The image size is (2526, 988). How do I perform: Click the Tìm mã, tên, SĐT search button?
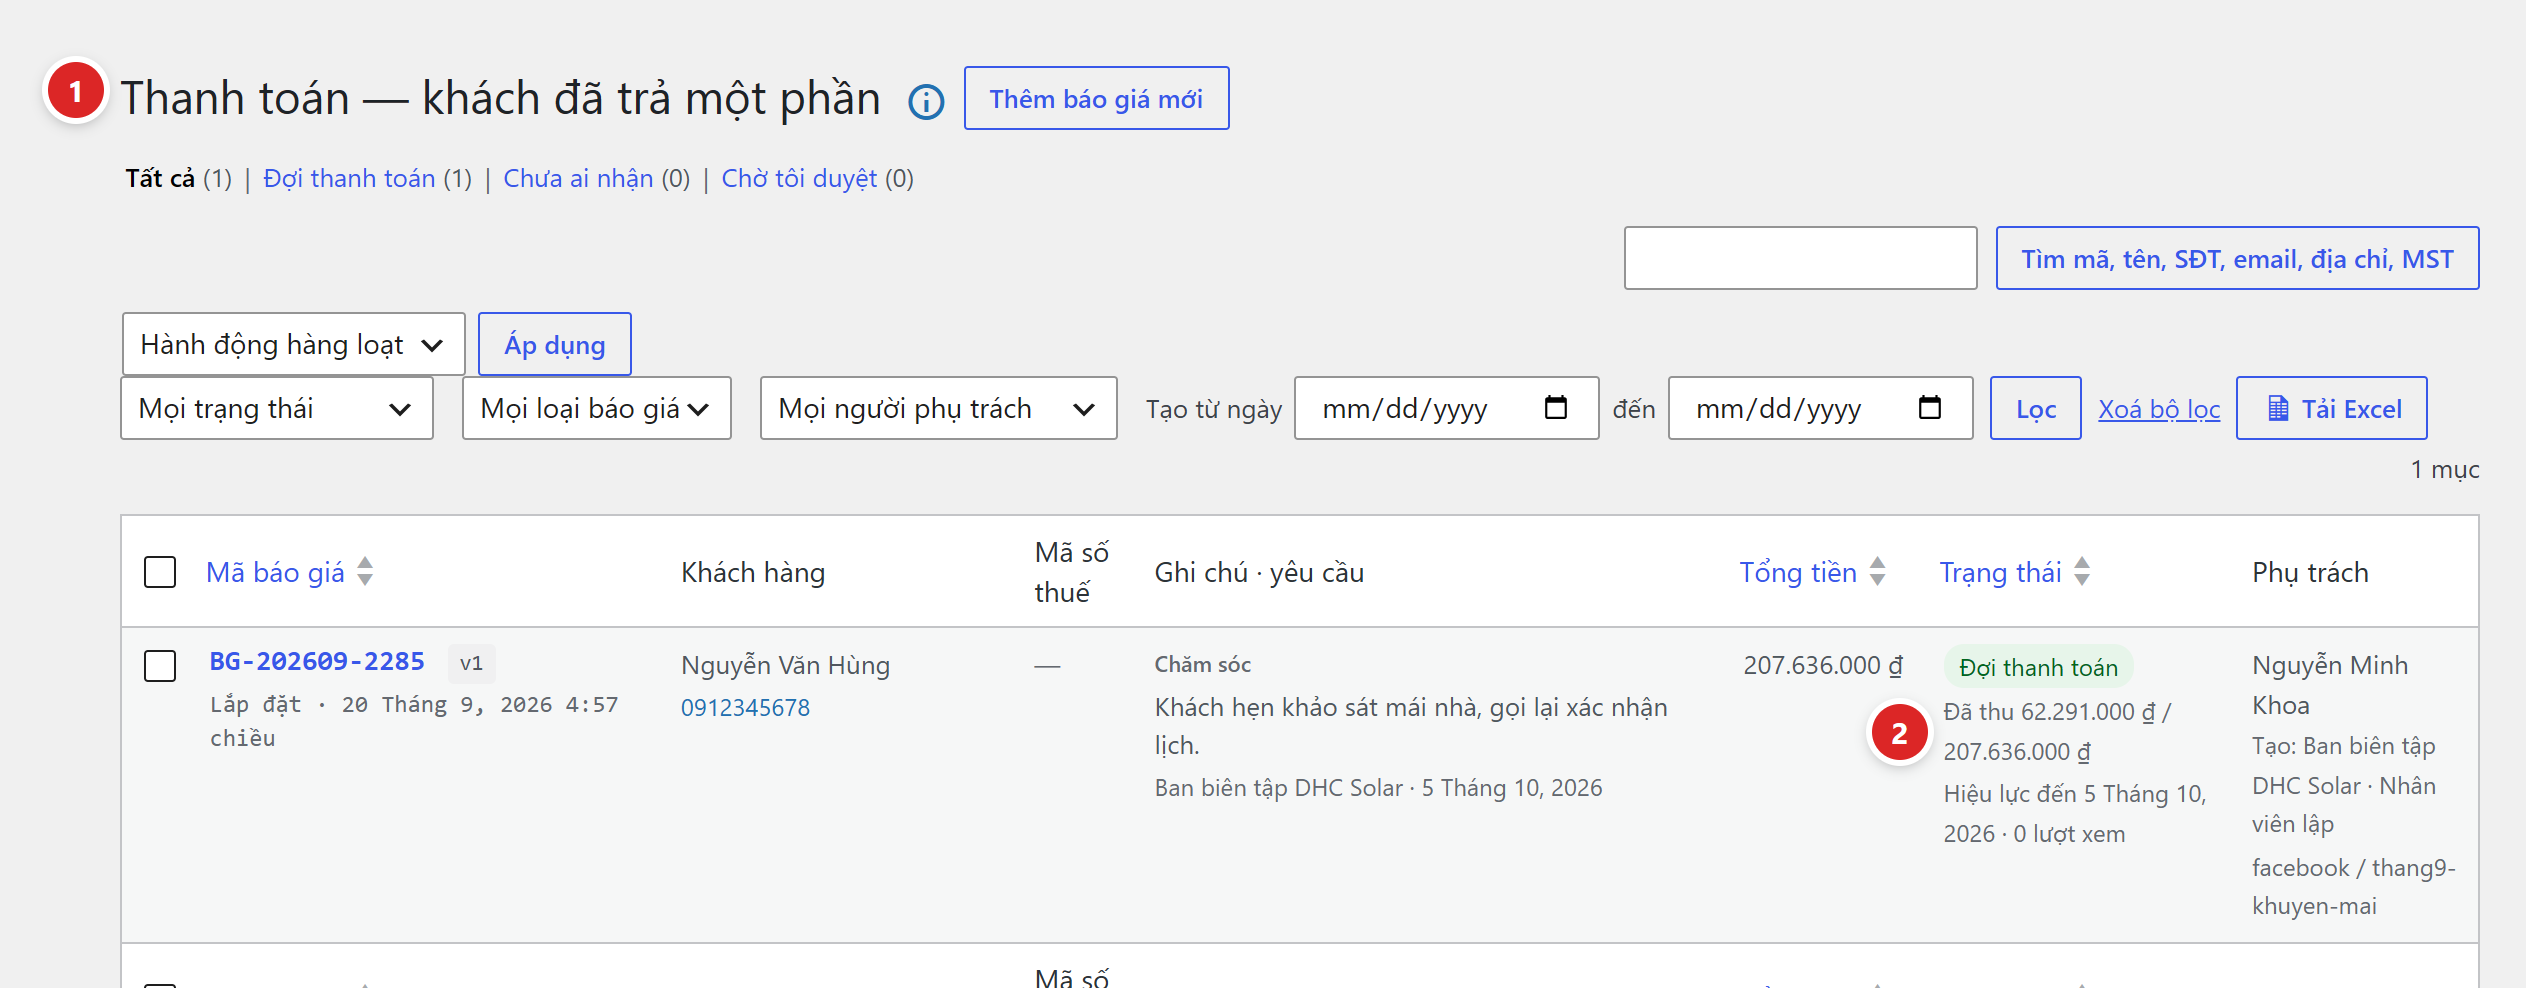tap(2237, 258)
